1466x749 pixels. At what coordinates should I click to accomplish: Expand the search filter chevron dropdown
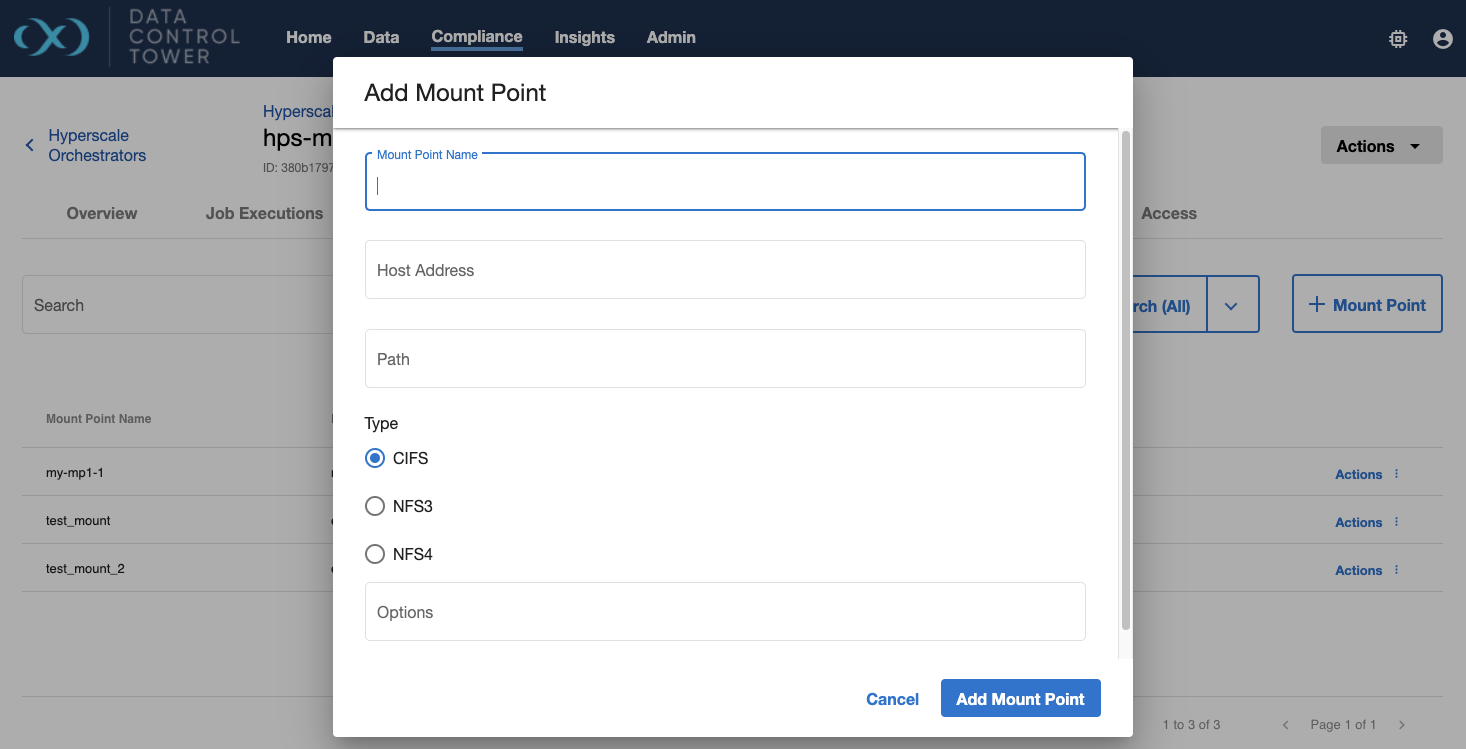pyautogui.click(x=1231, y=306)
